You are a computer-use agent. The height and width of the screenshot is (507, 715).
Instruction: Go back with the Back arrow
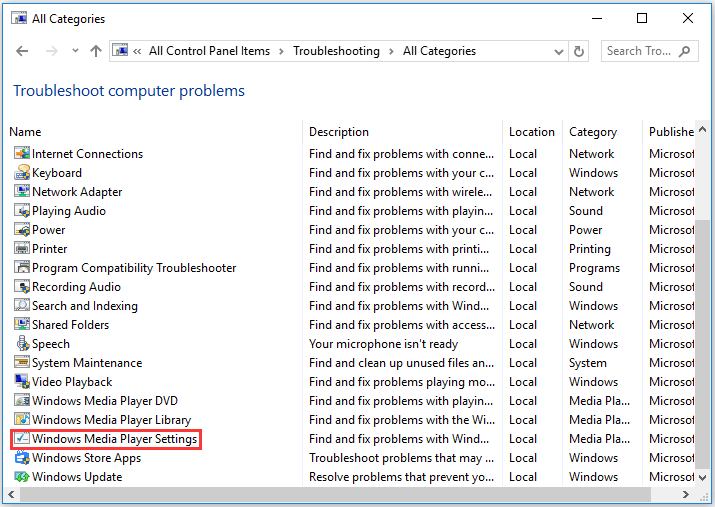22,51
